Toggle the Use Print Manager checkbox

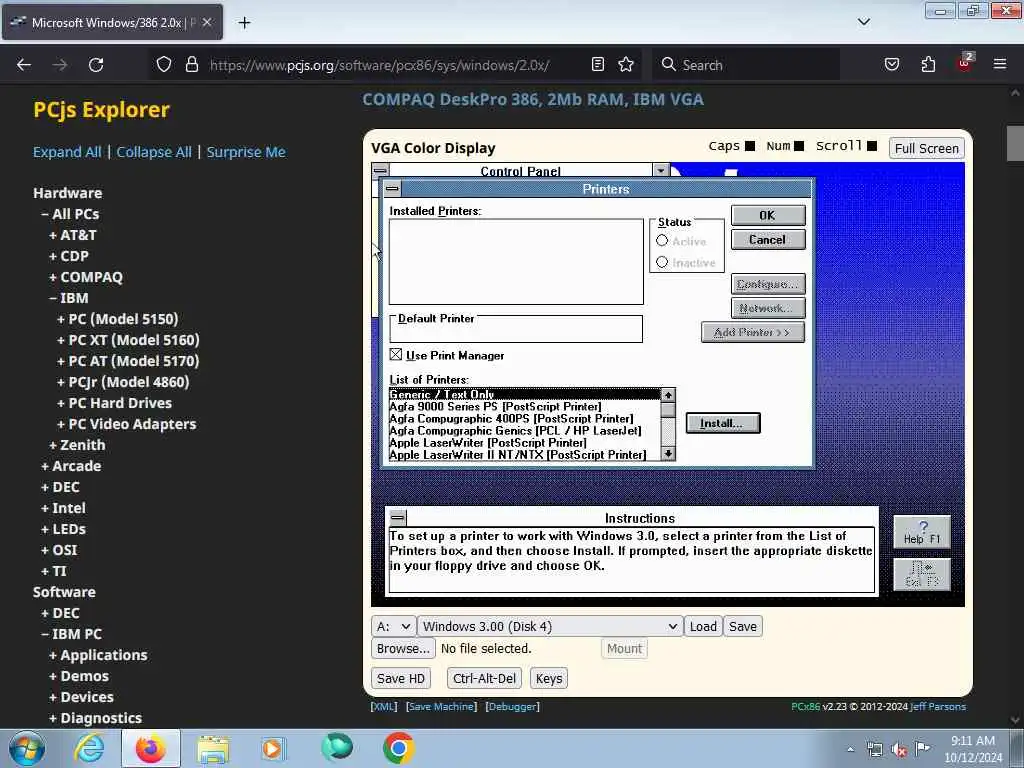(x=396, y=355)
